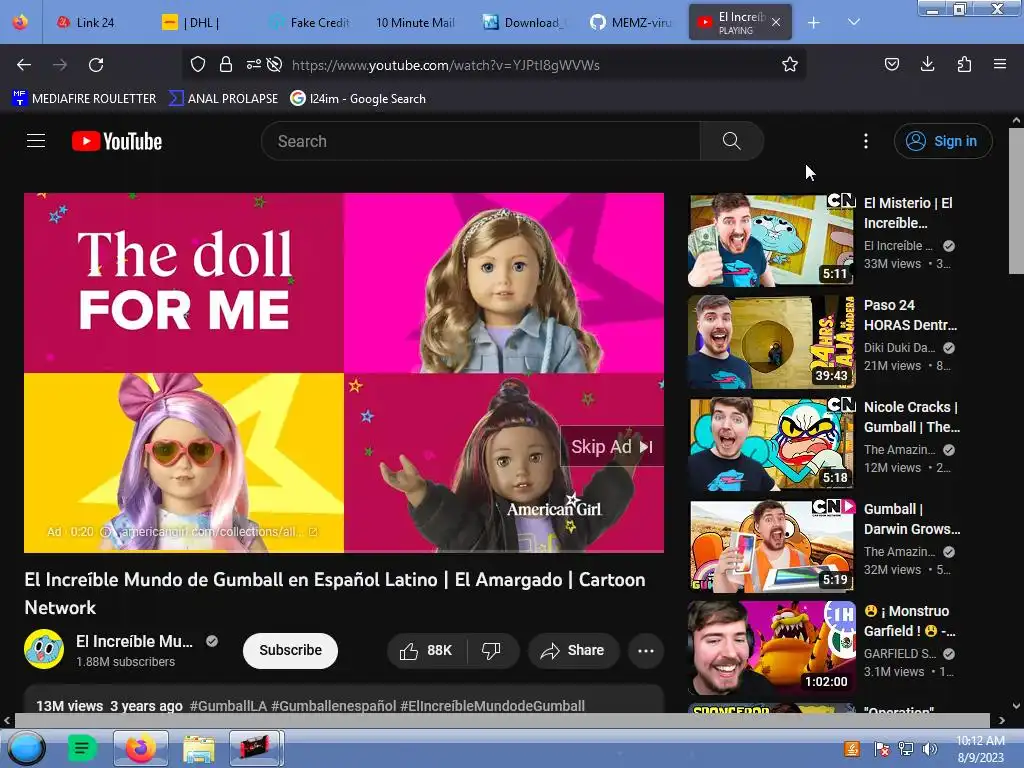
Task: Skip the American Girl ad
Action: pyautogui.click(x=612, y=447)
